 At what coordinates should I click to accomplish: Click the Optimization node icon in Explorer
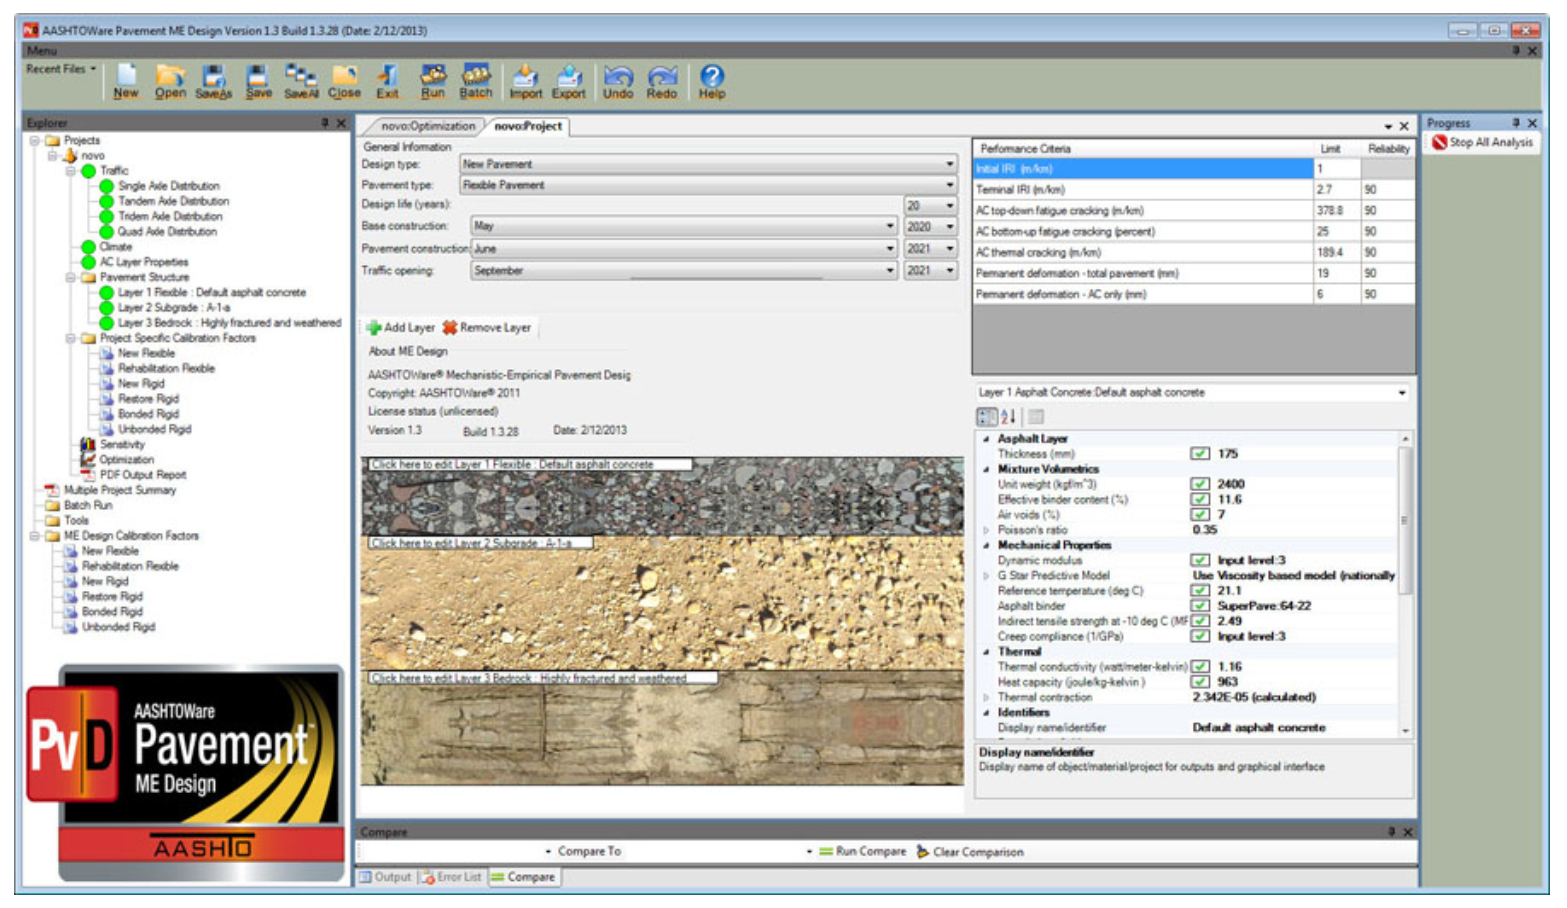point(88,460)
